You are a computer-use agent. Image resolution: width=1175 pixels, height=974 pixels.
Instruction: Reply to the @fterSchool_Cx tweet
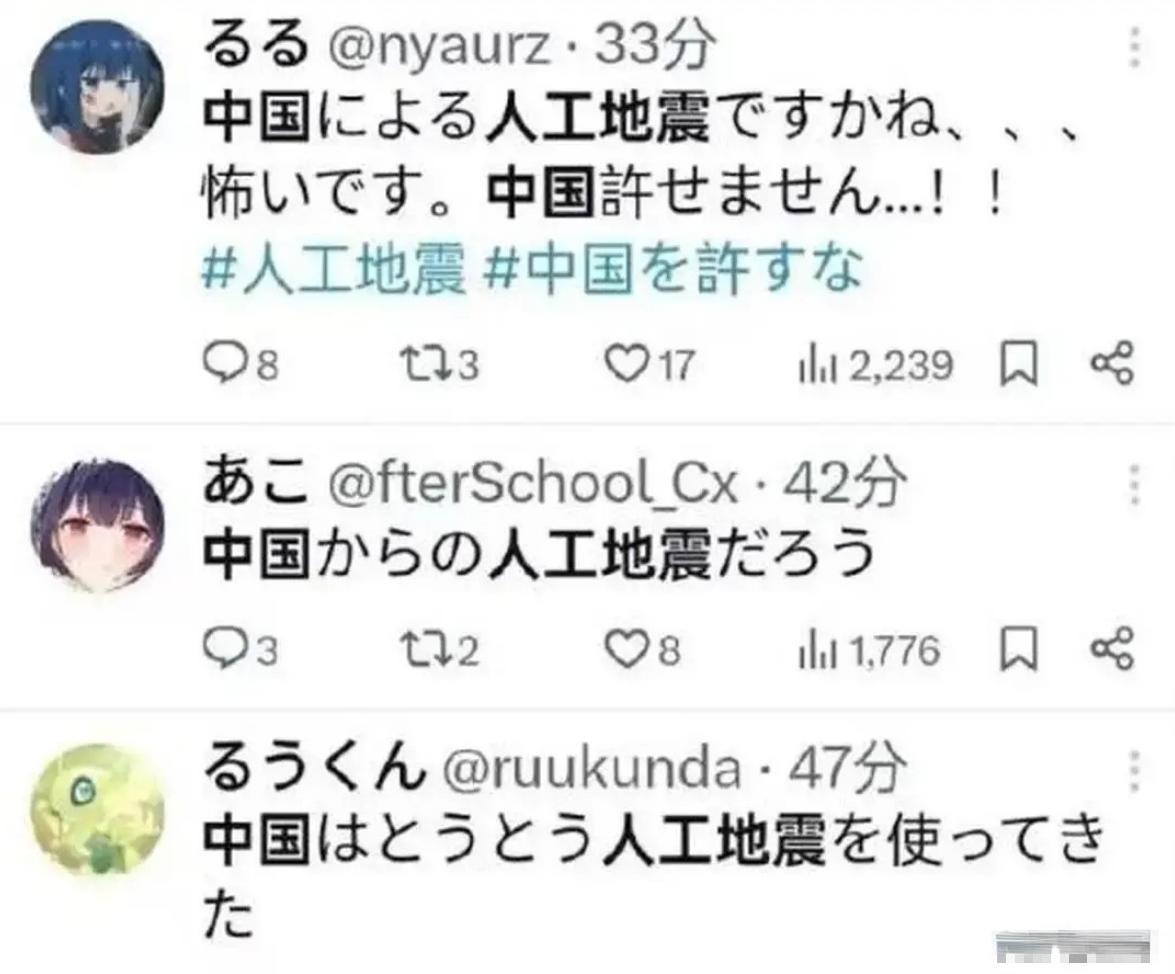pos(240,650)
